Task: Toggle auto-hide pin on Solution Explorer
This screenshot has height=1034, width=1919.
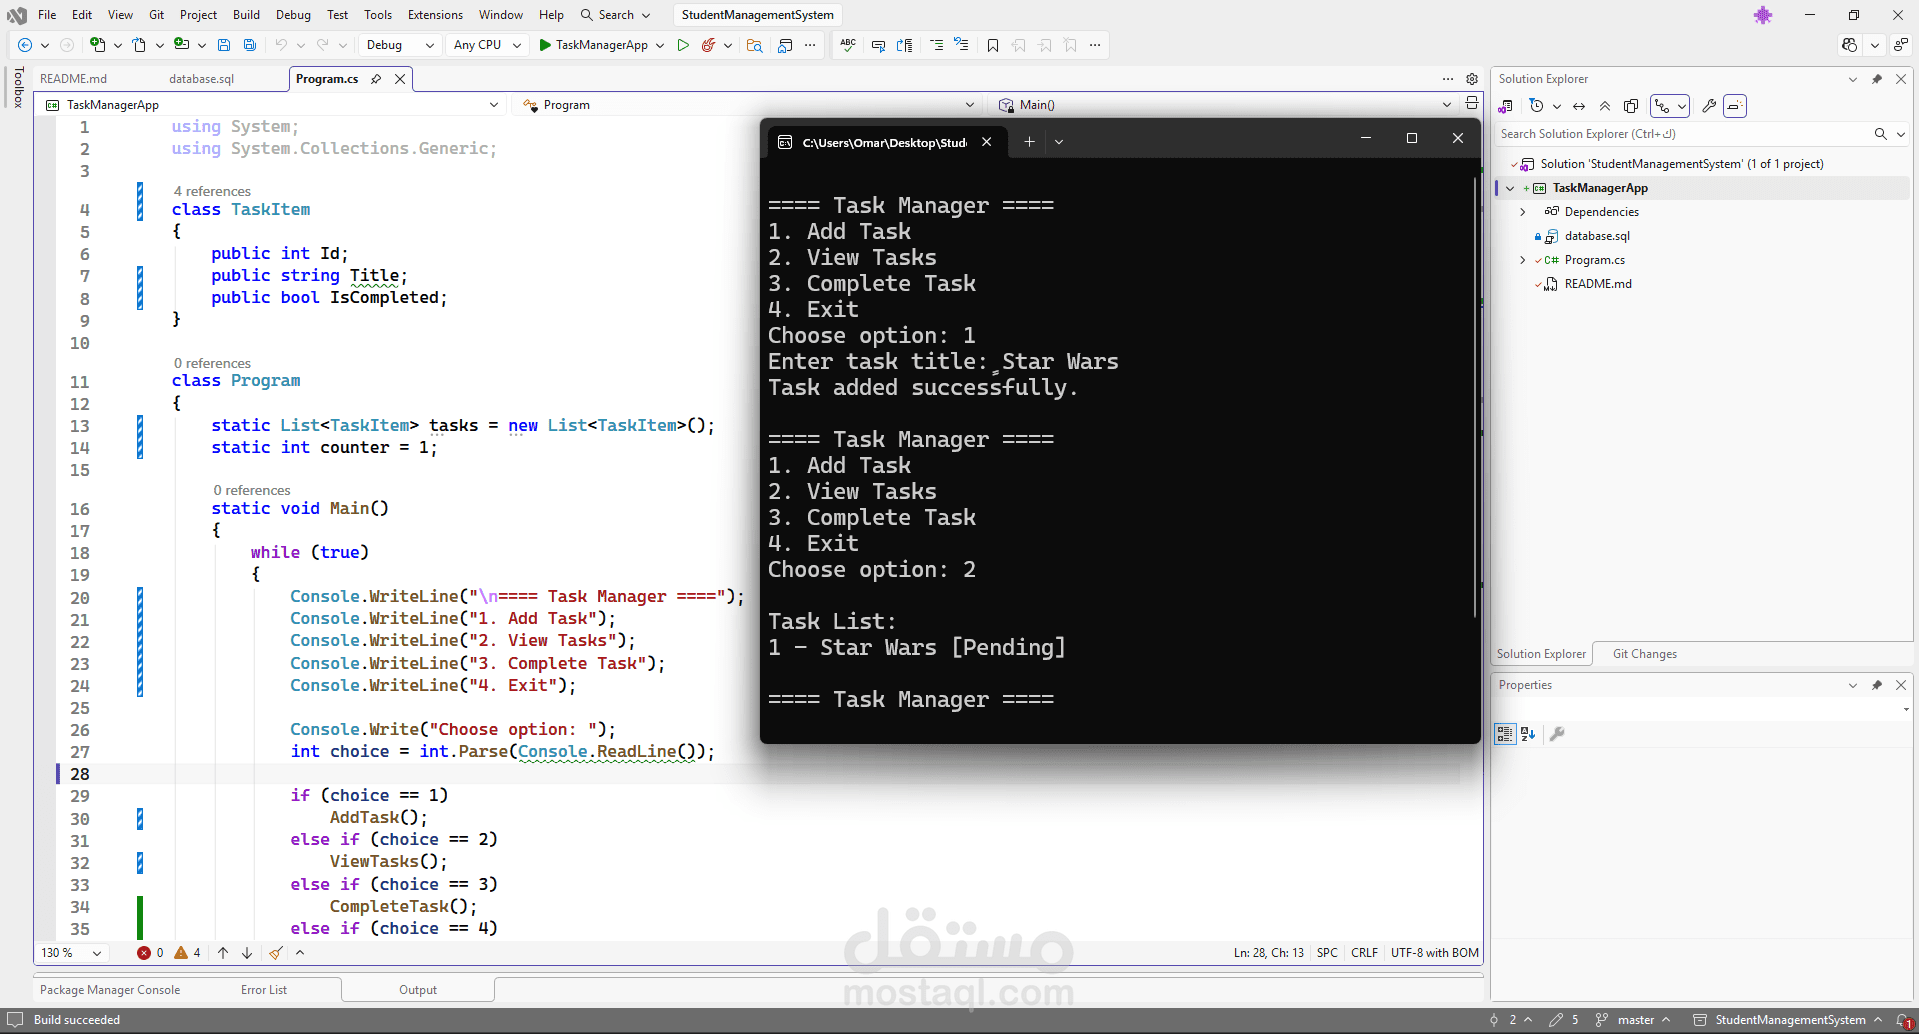Action: tap(1877, 79)
